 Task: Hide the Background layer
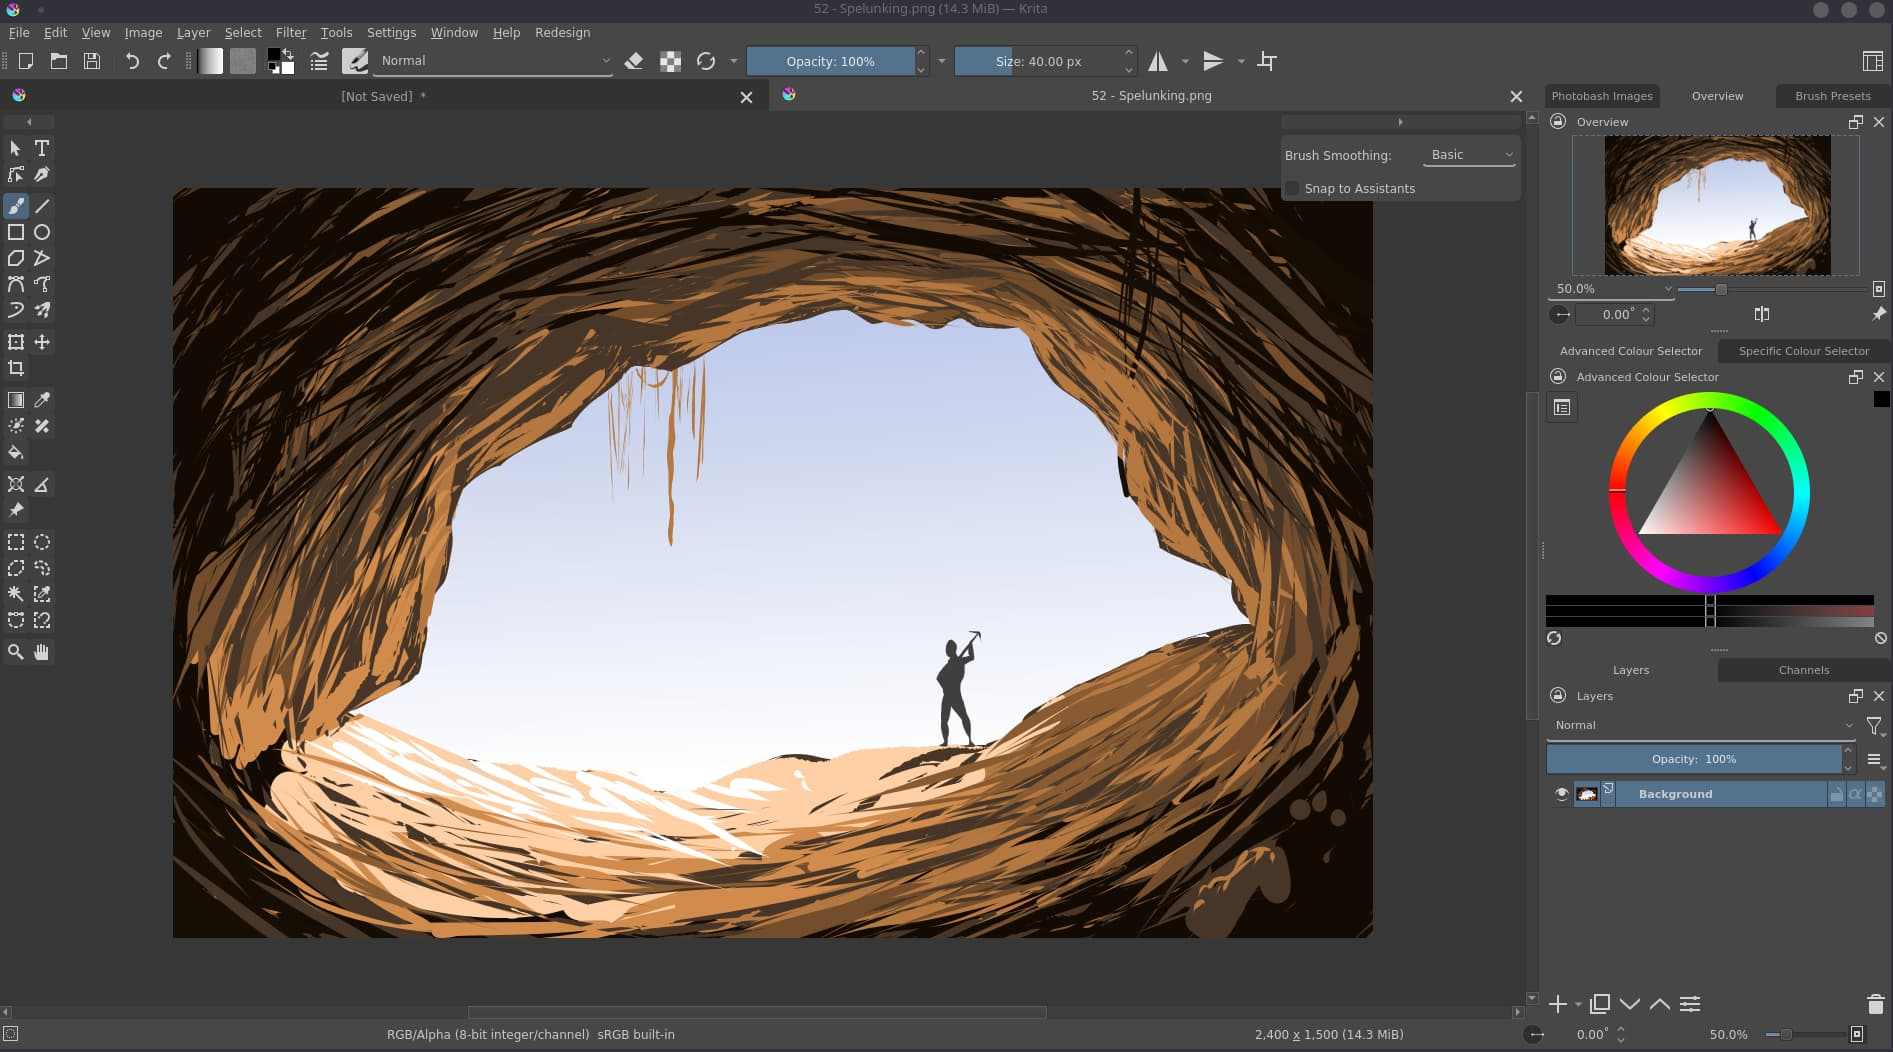coord(1561,793)
